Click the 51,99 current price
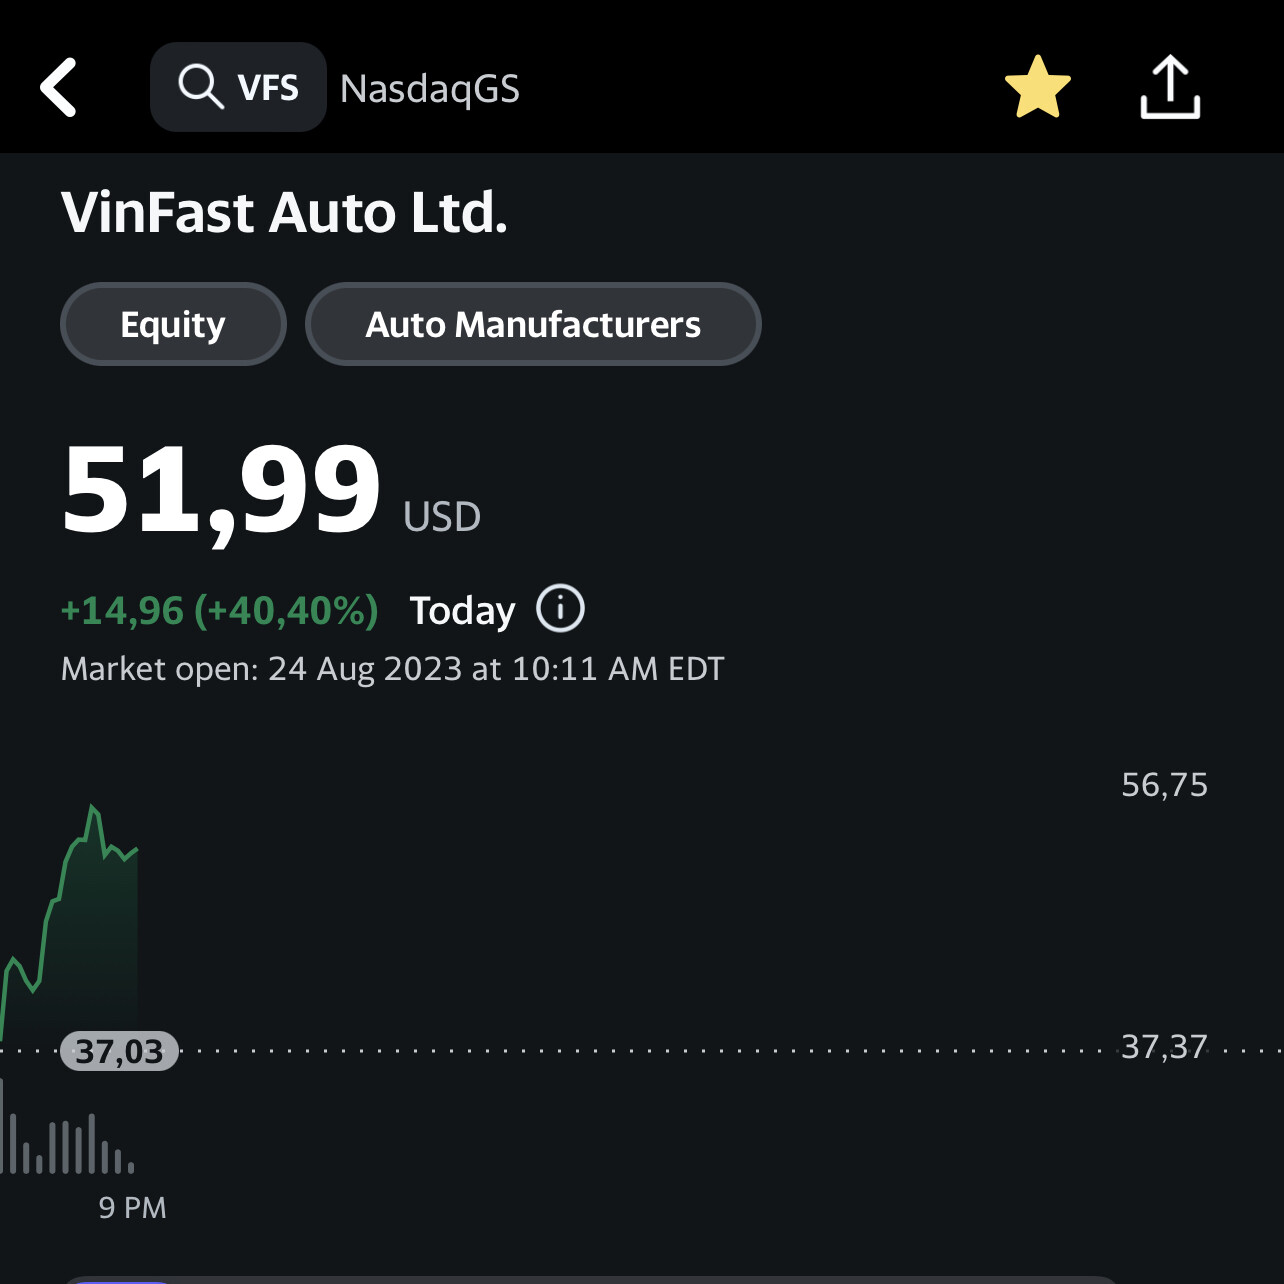1284x1284 pixels. (222, 490)
